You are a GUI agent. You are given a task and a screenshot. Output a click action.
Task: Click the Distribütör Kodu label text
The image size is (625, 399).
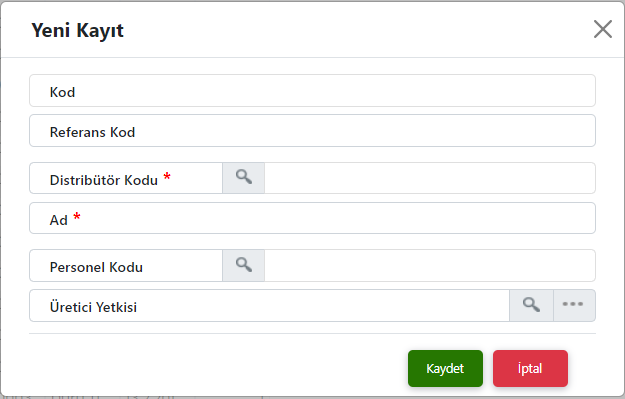tap(104, 180)
